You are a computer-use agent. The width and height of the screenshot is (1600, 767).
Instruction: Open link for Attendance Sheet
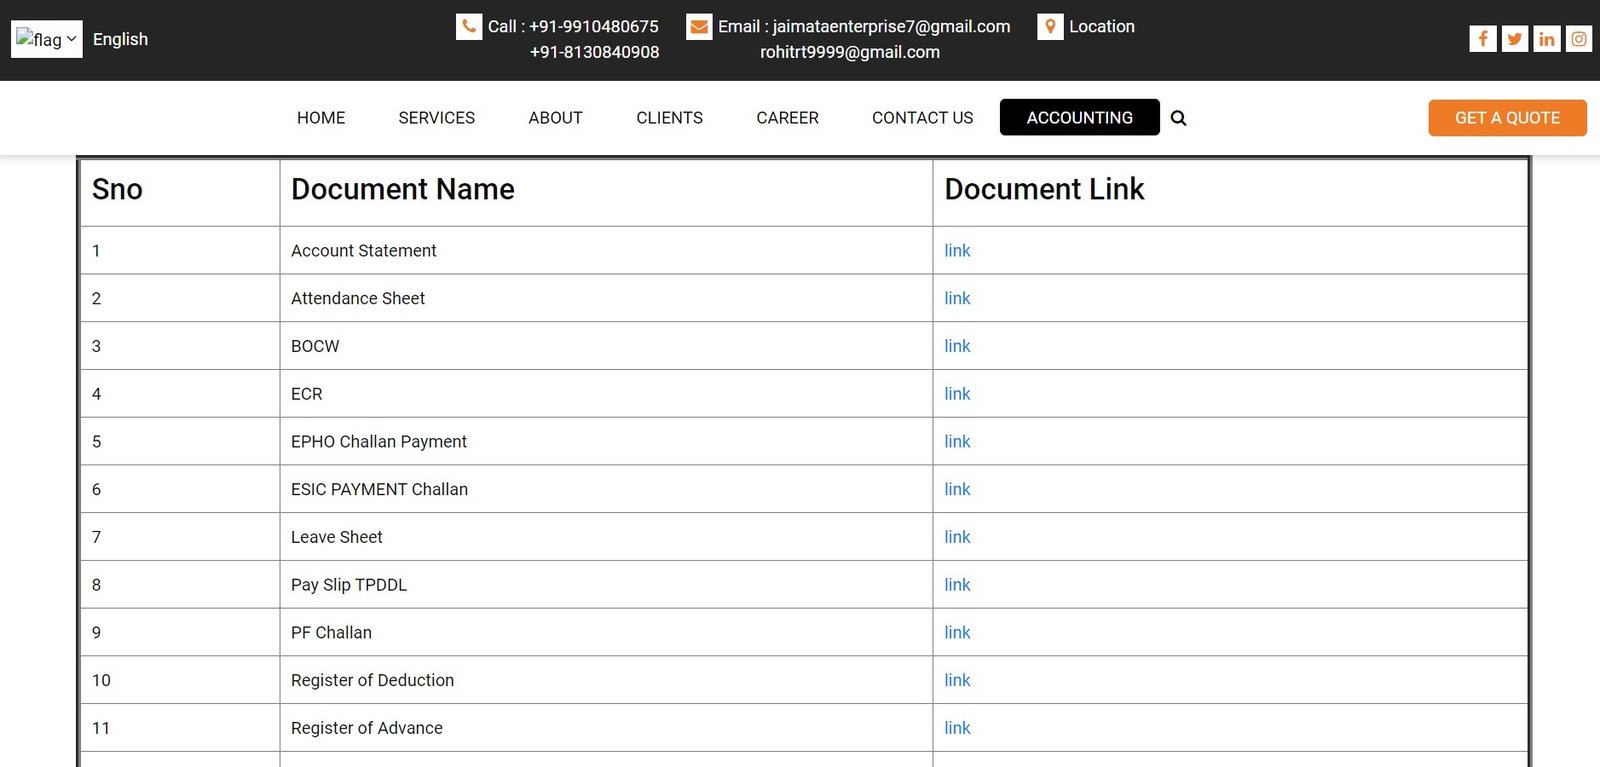click(x=957, y=299)
